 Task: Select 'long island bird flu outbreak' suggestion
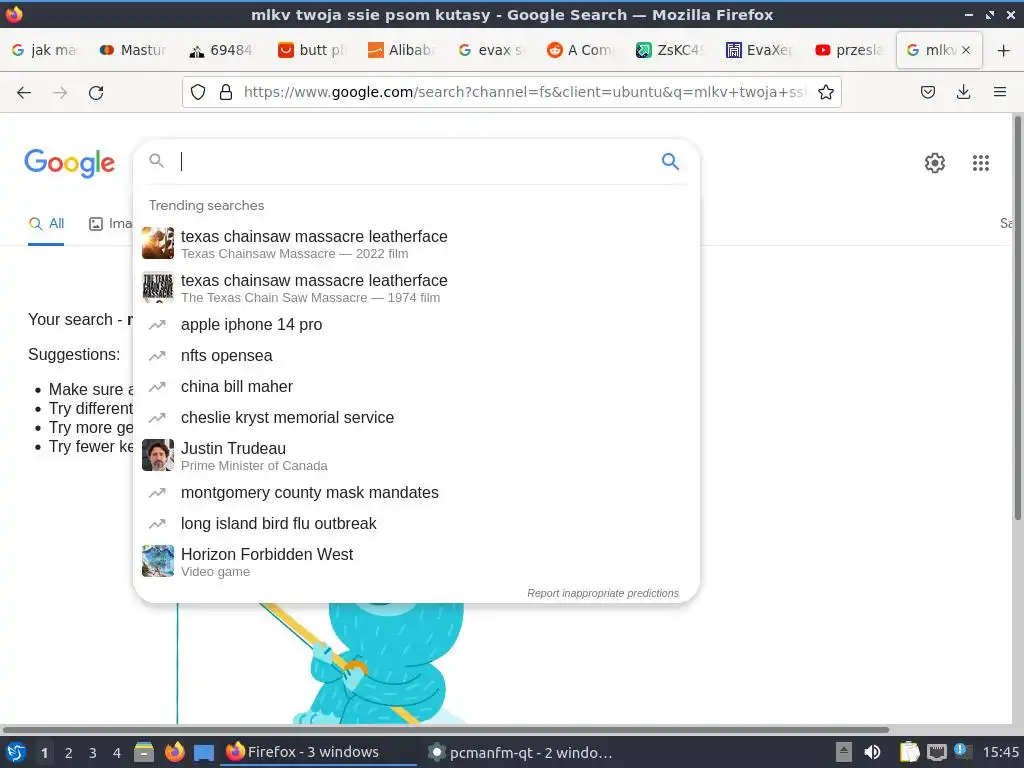[416, 523]
